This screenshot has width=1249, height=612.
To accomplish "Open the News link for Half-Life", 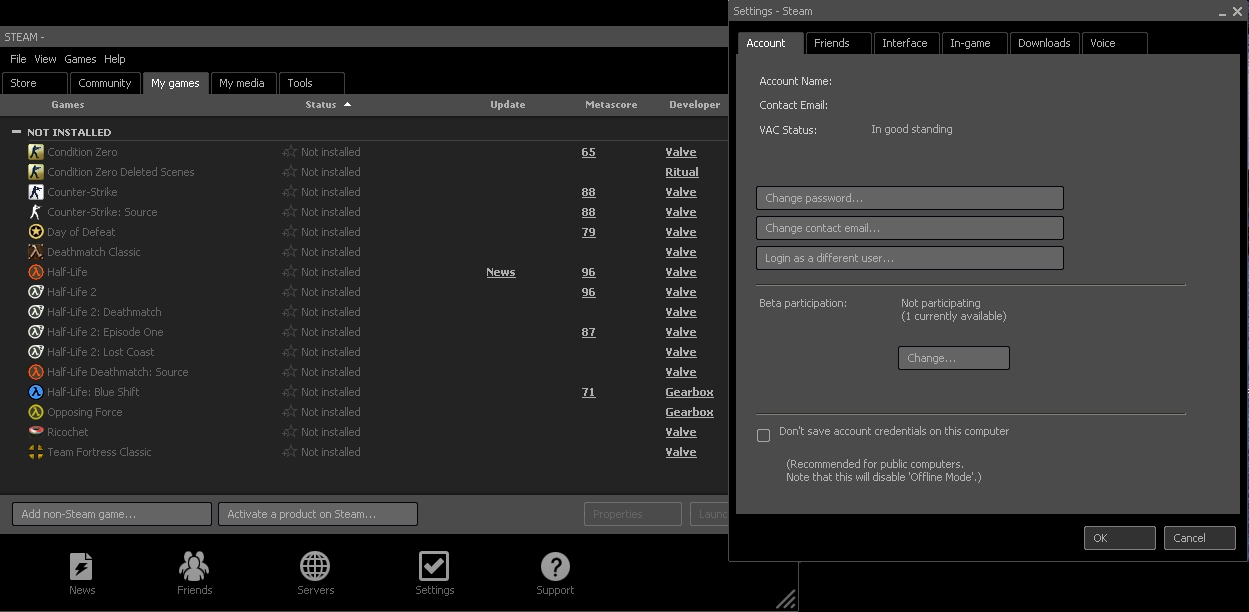I will 500,272.
